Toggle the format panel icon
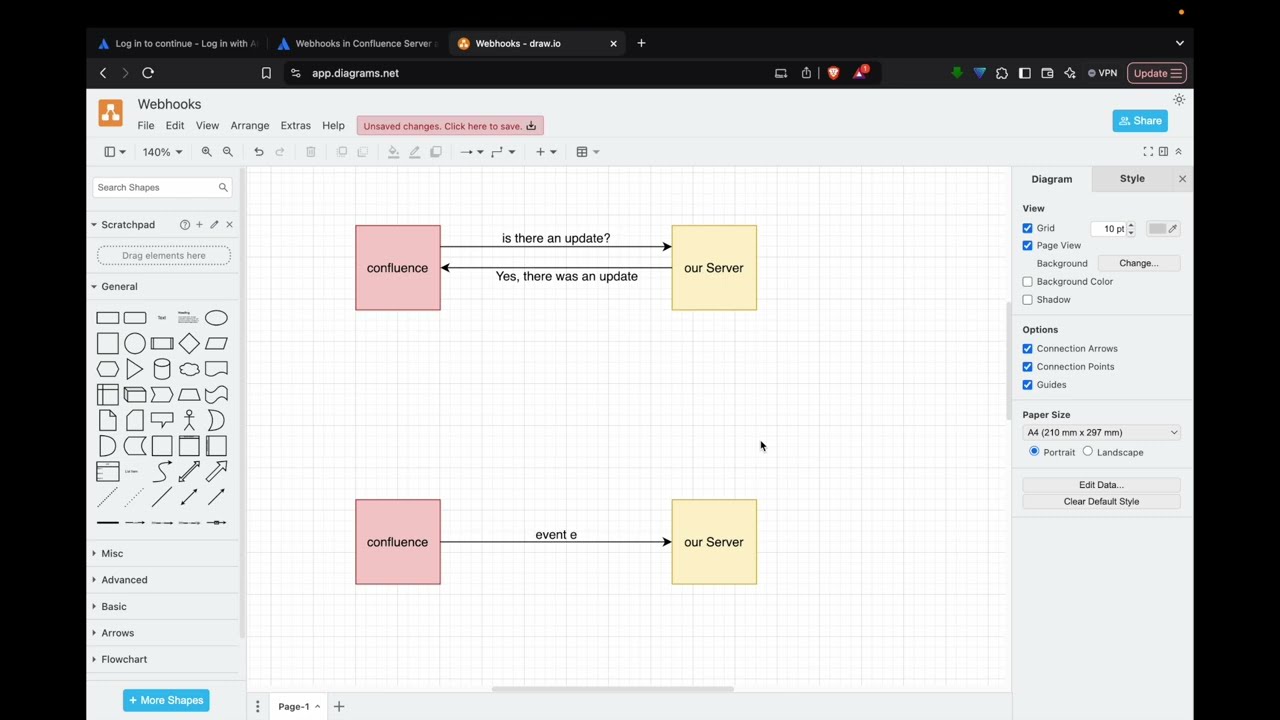 [1163, 151]
